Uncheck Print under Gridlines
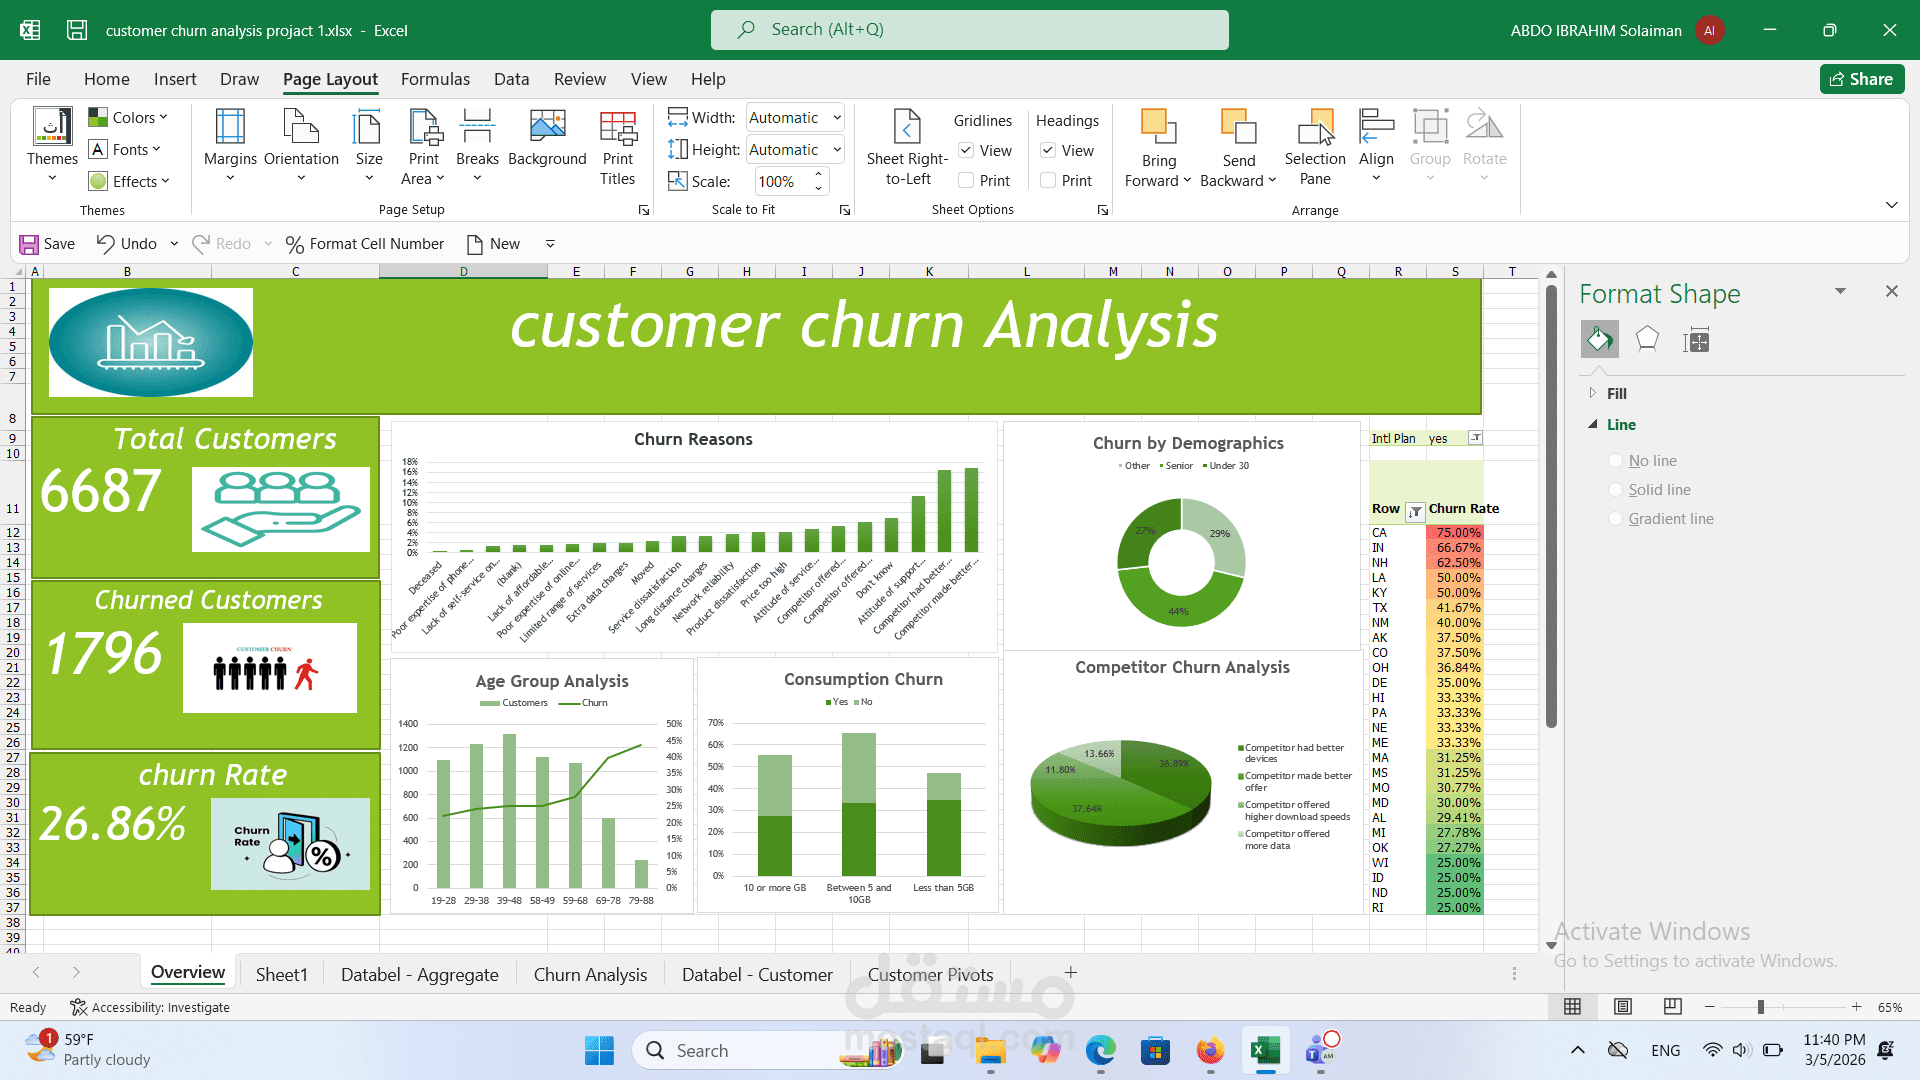 click(966, 180)
